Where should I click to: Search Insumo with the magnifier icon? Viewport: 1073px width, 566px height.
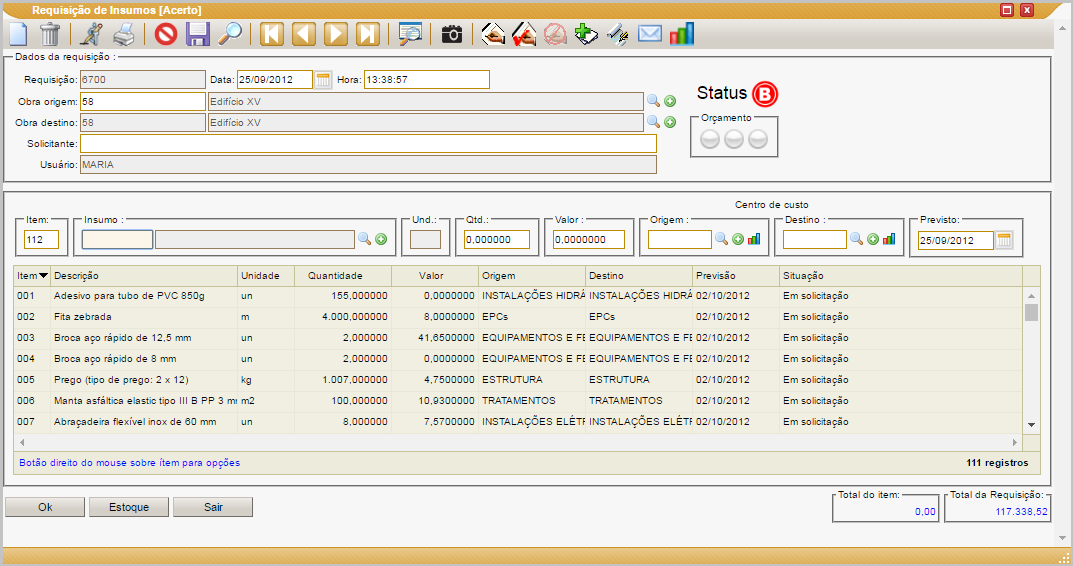tap(364, 239)
